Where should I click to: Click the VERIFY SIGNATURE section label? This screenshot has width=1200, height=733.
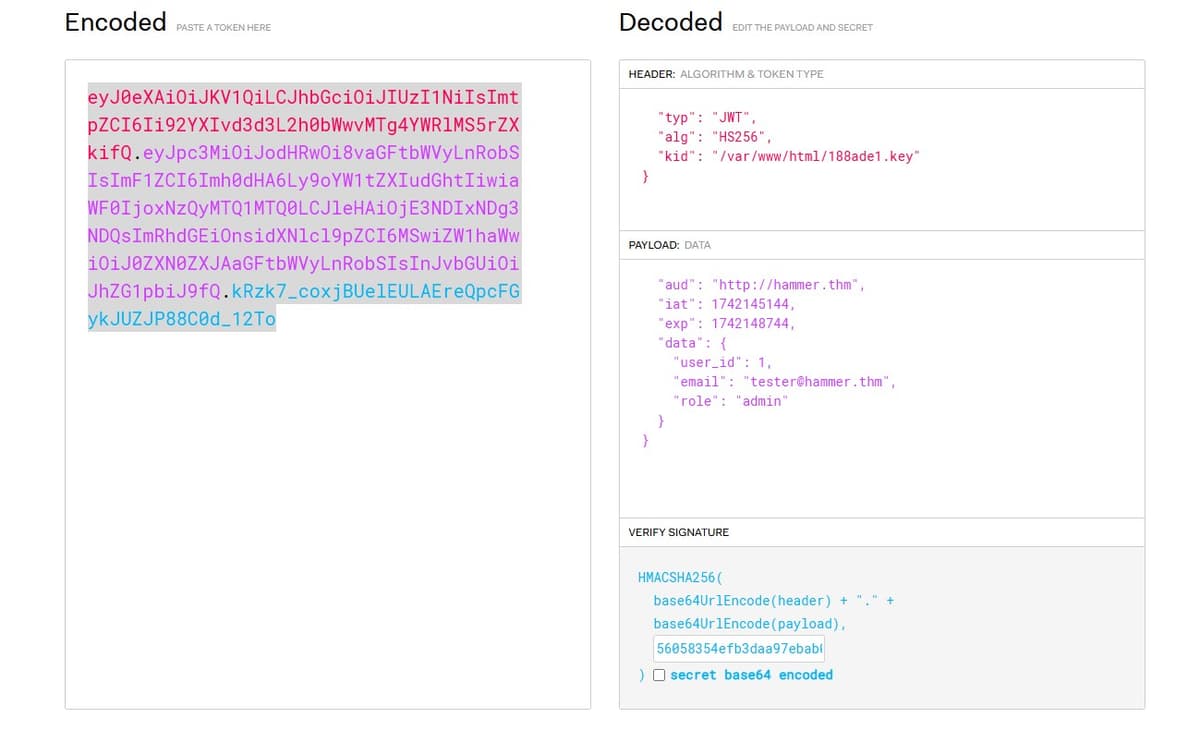[679, 532]
